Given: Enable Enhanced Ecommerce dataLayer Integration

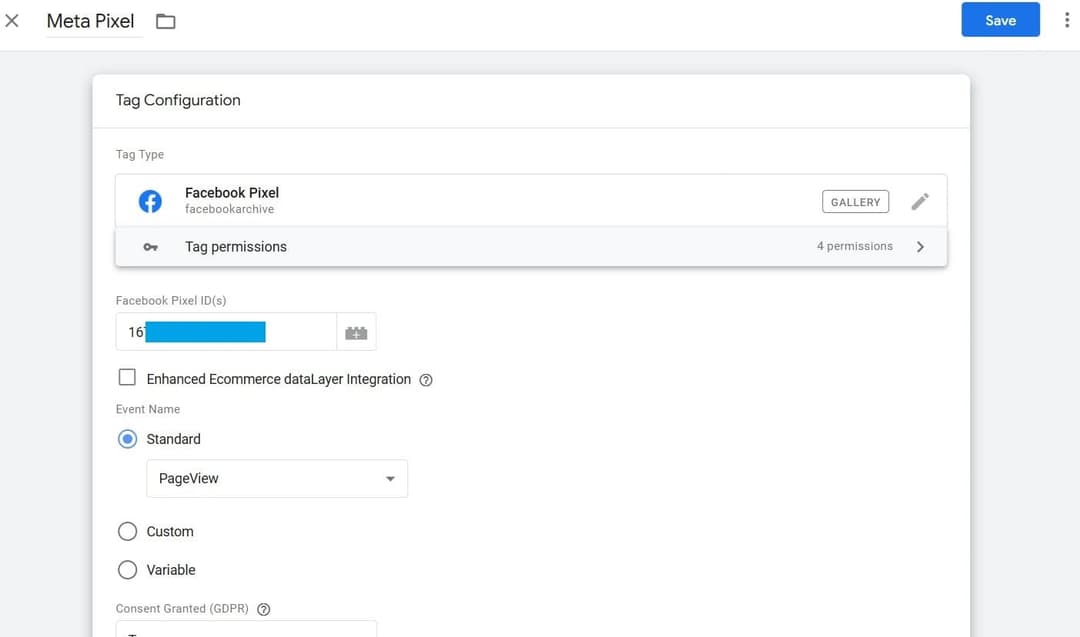Looking at the screenshot, I should pos(127,377).
